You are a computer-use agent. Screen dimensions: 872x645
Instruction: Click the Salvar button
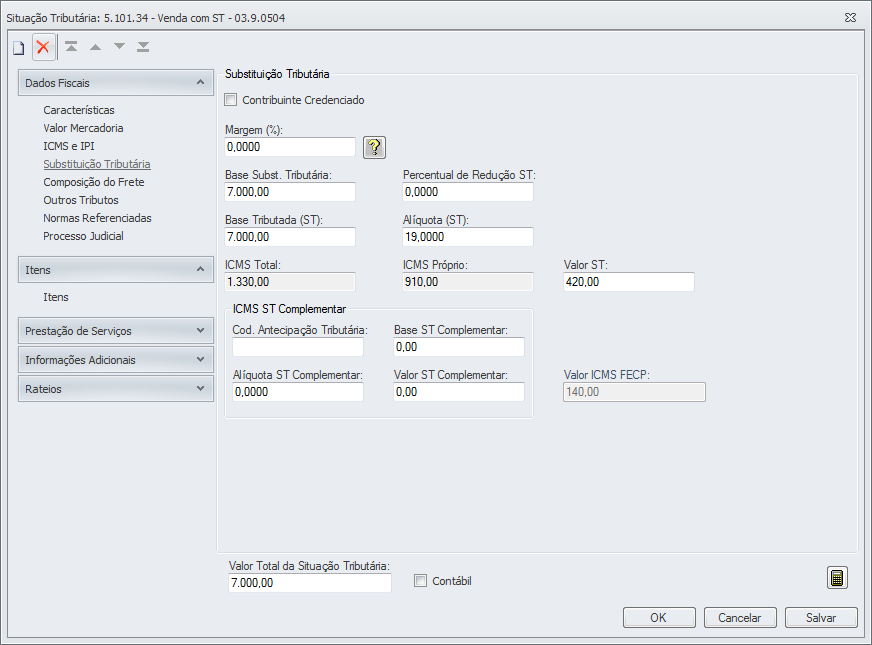click(821, 618)
